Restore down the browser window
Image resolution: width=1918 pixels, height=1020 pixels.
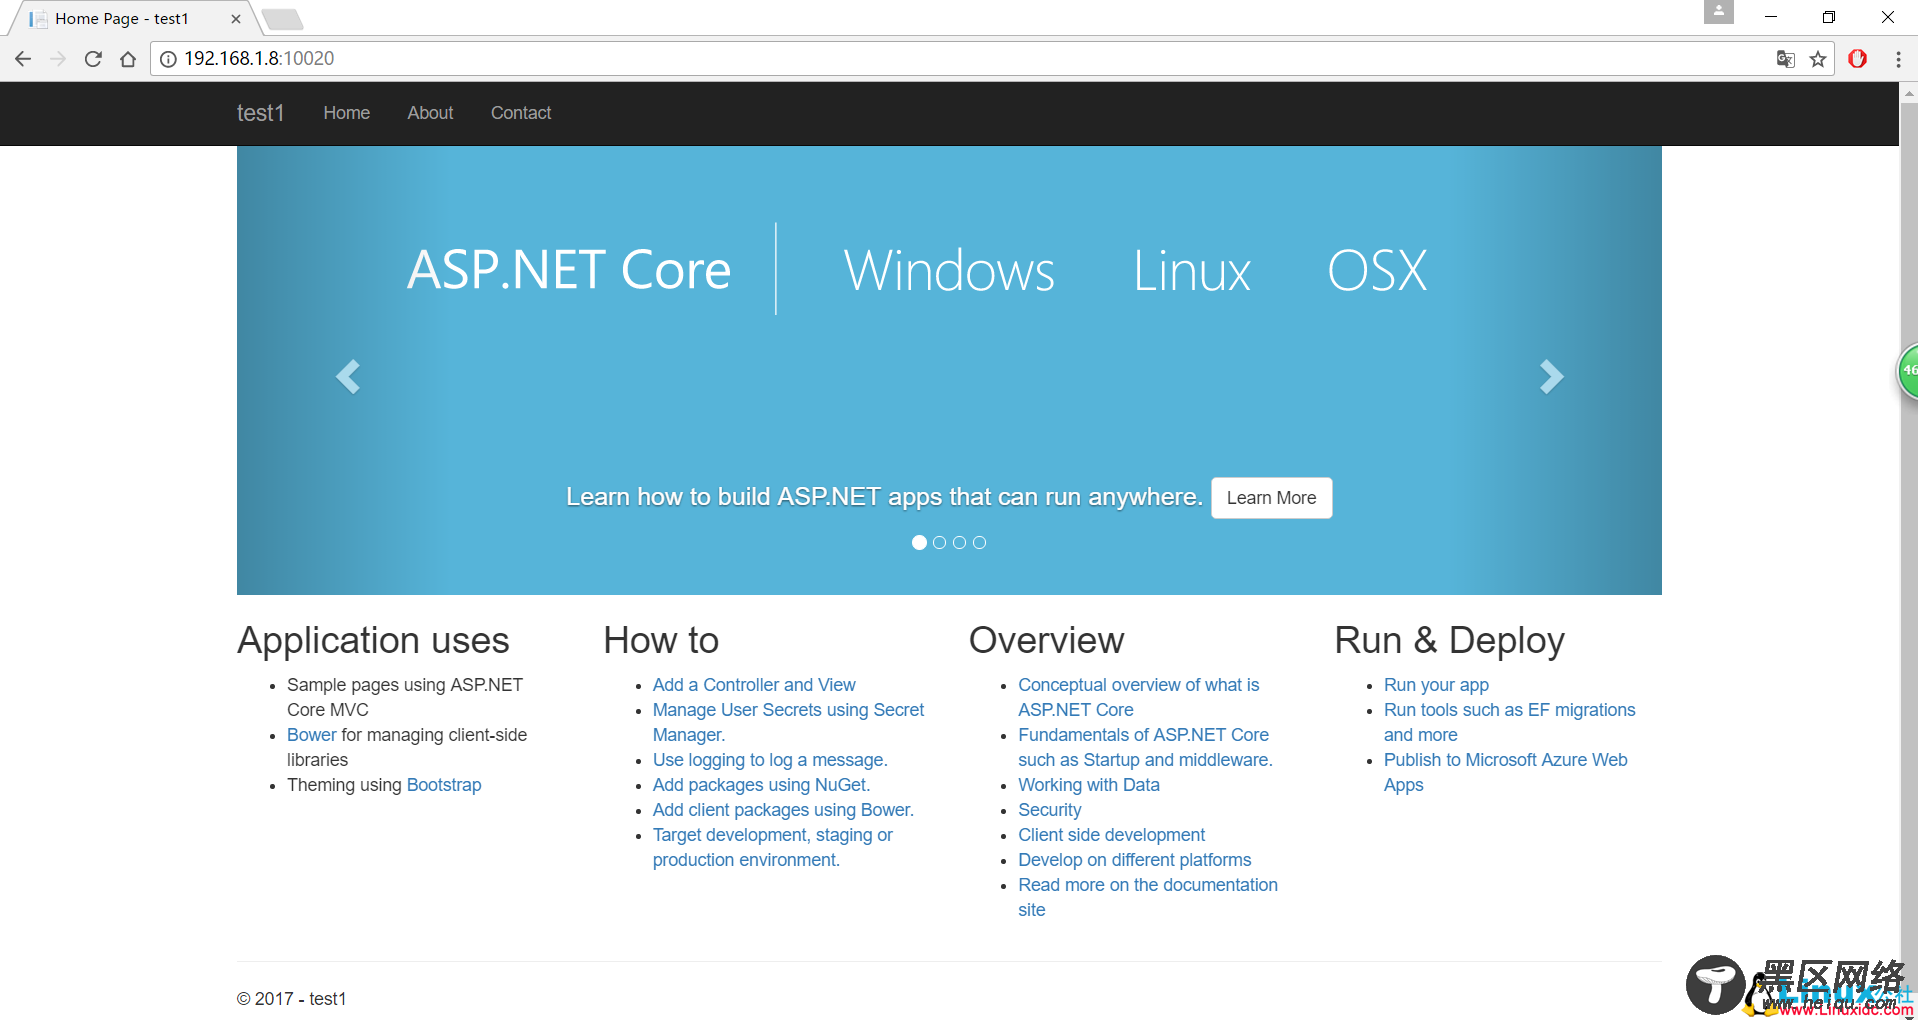[1828, 17]
